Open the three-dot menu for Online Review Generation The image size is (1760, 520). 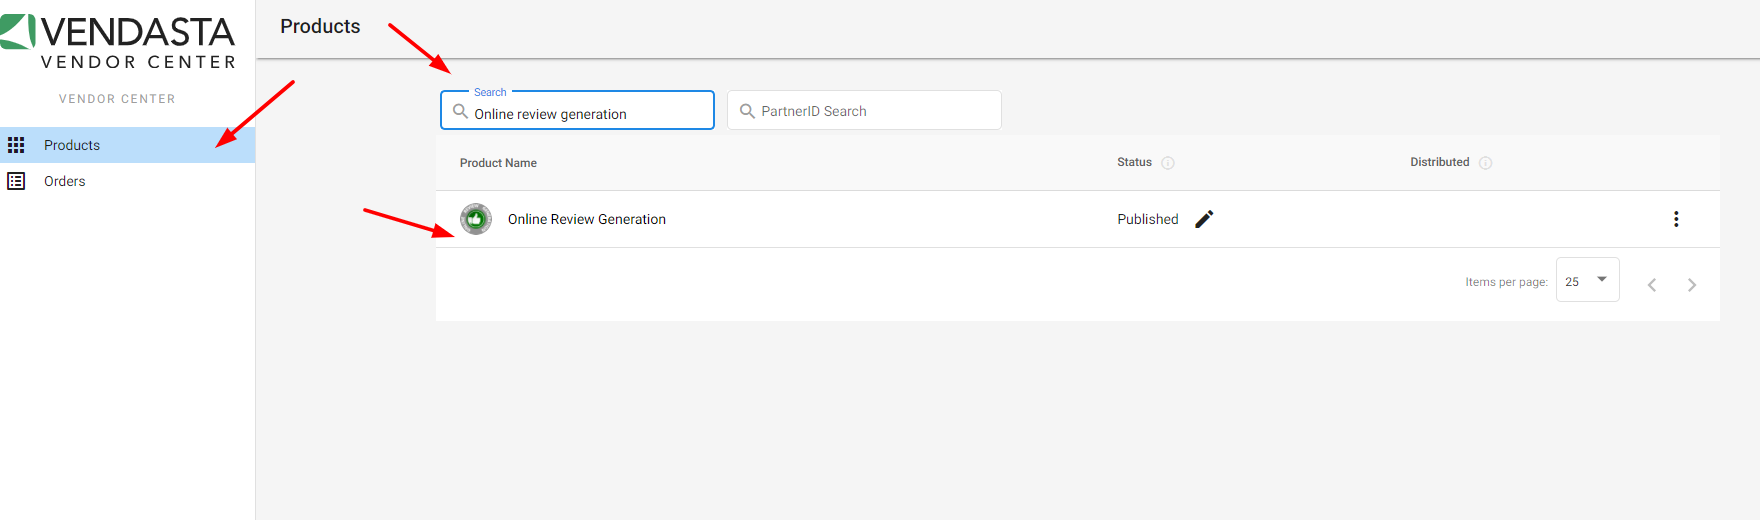coord(1676,219)
